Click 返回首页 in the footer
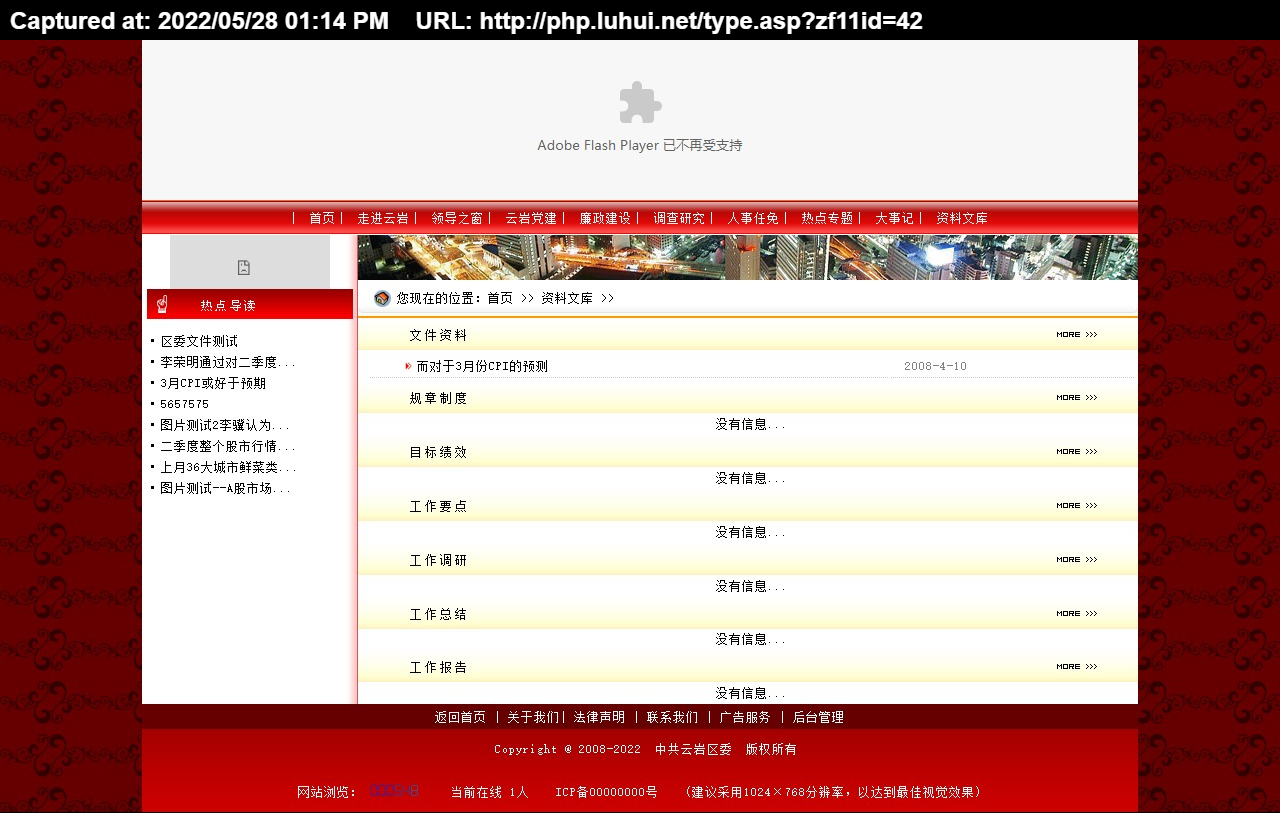1280x813 pixels. (x=460, y=717)
